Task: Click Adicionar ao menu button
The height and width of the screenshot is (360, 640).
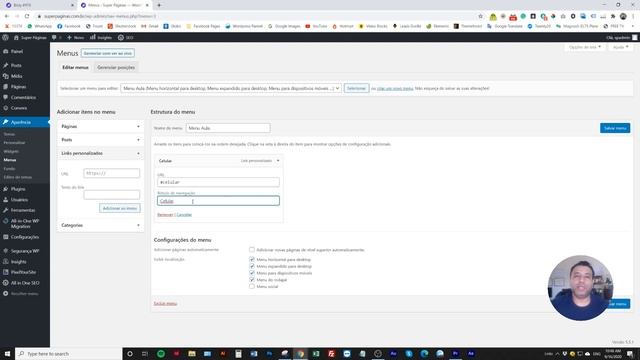Action: click(x=120, y=208)
